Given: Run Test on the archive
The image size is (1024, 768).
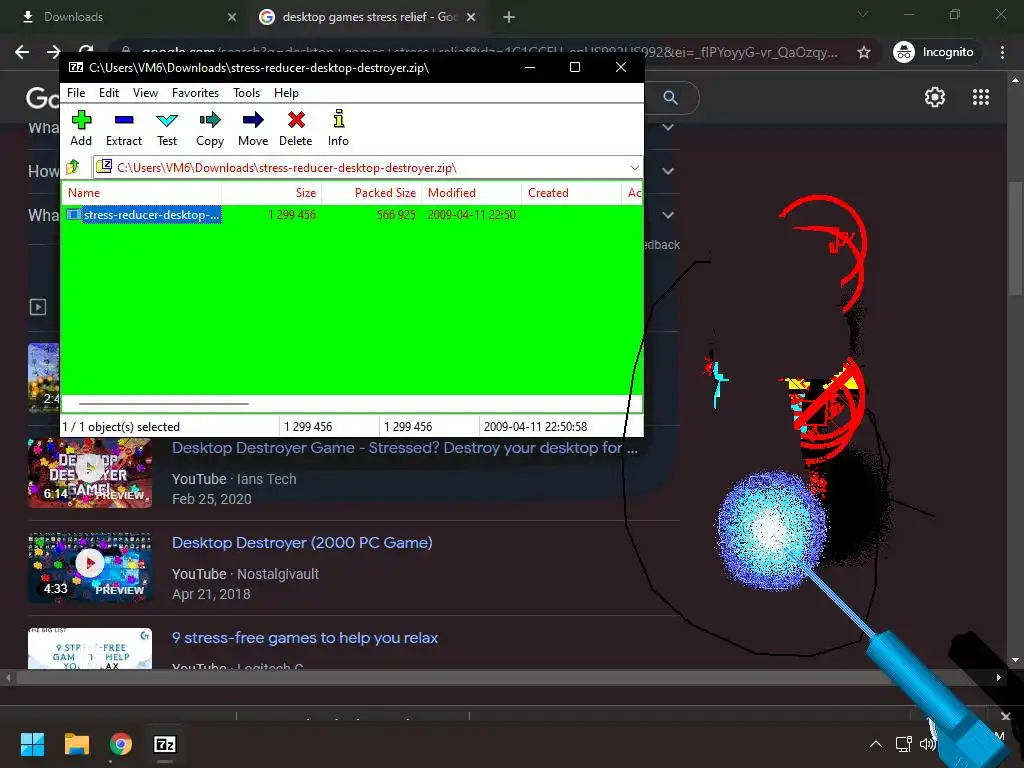Looking at the screenshot, I should click(x=167, y=128).
